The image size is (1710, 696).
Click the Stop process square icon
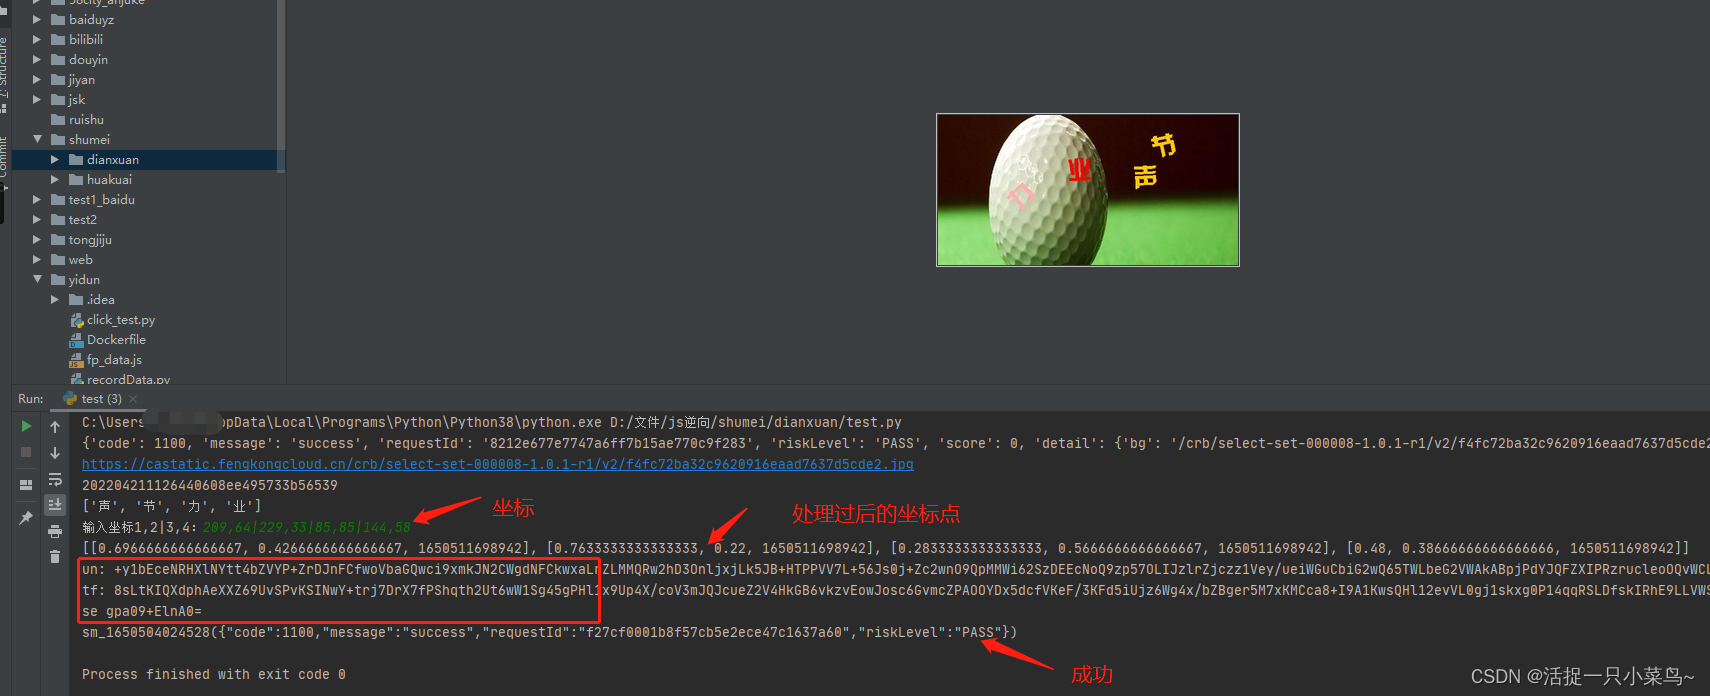click(26, 452)
